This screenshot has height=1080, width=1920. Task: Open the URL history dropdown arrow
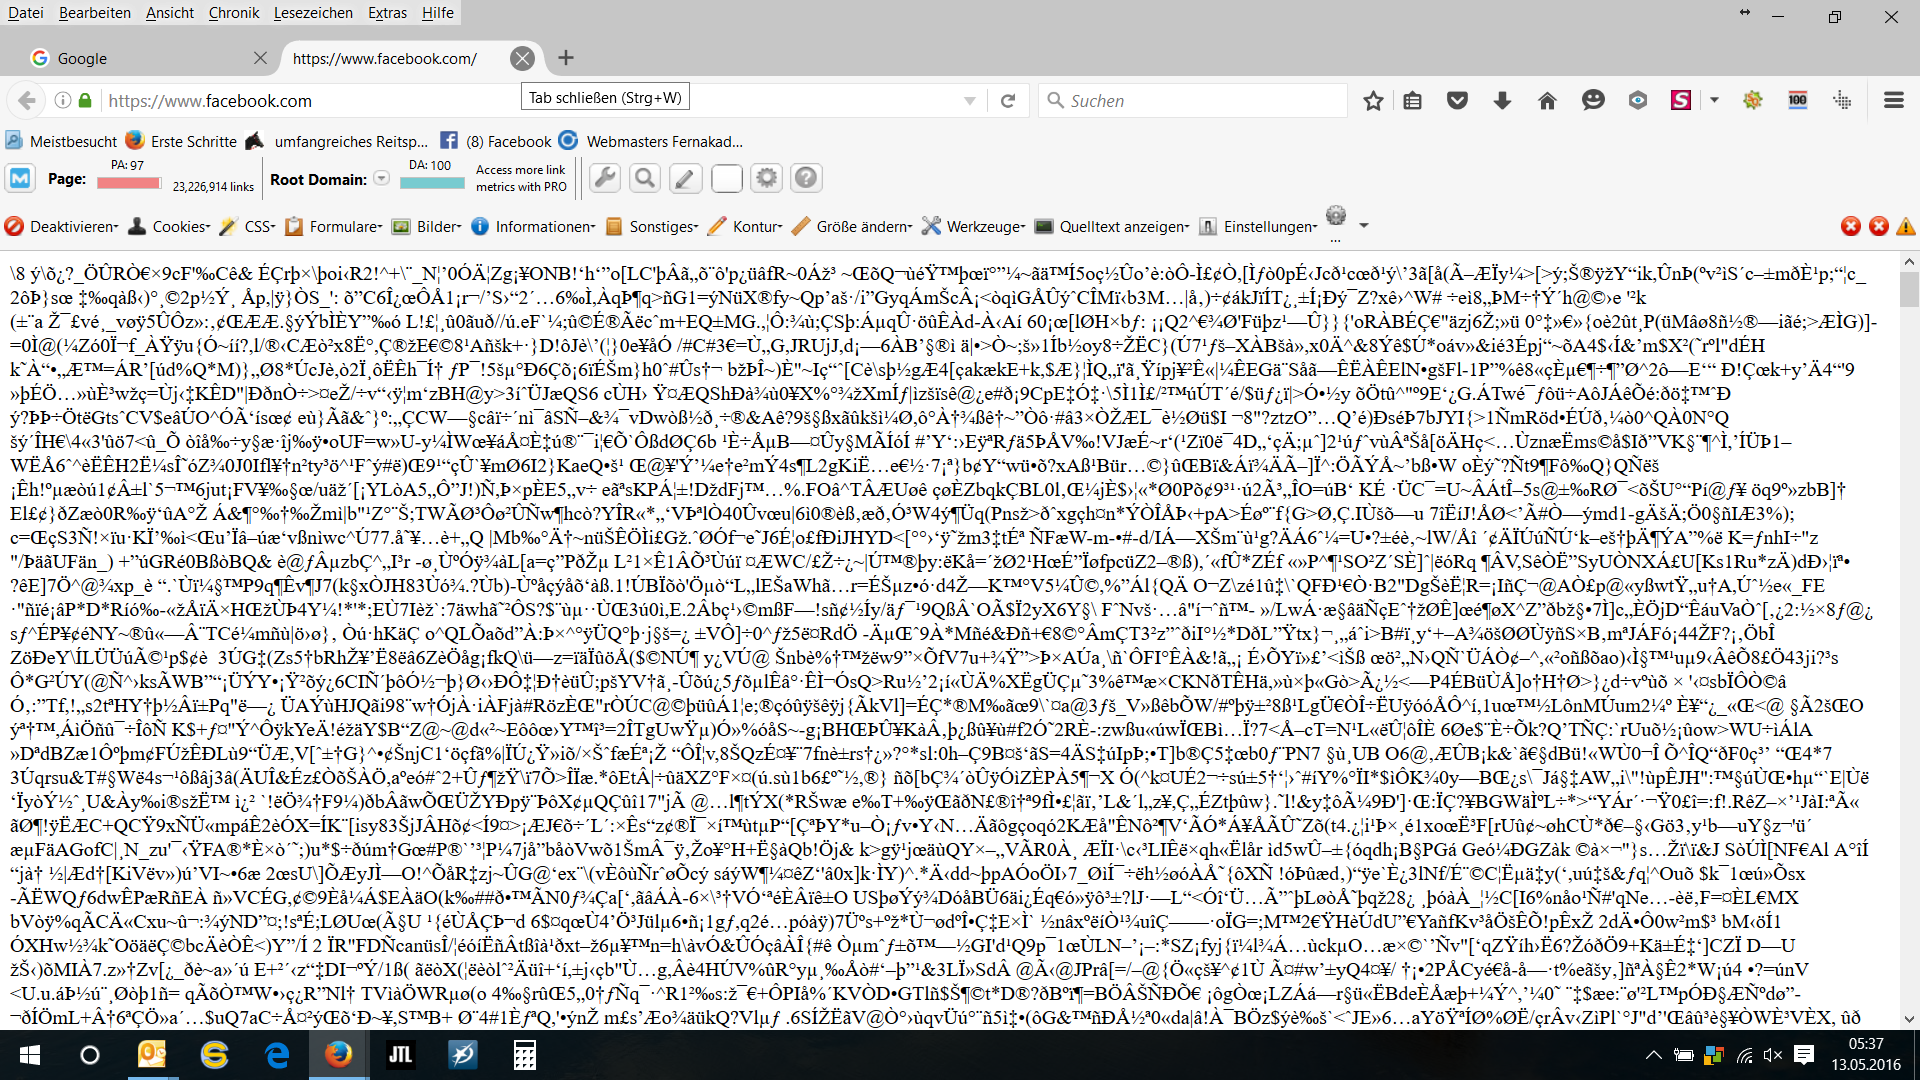969,101
